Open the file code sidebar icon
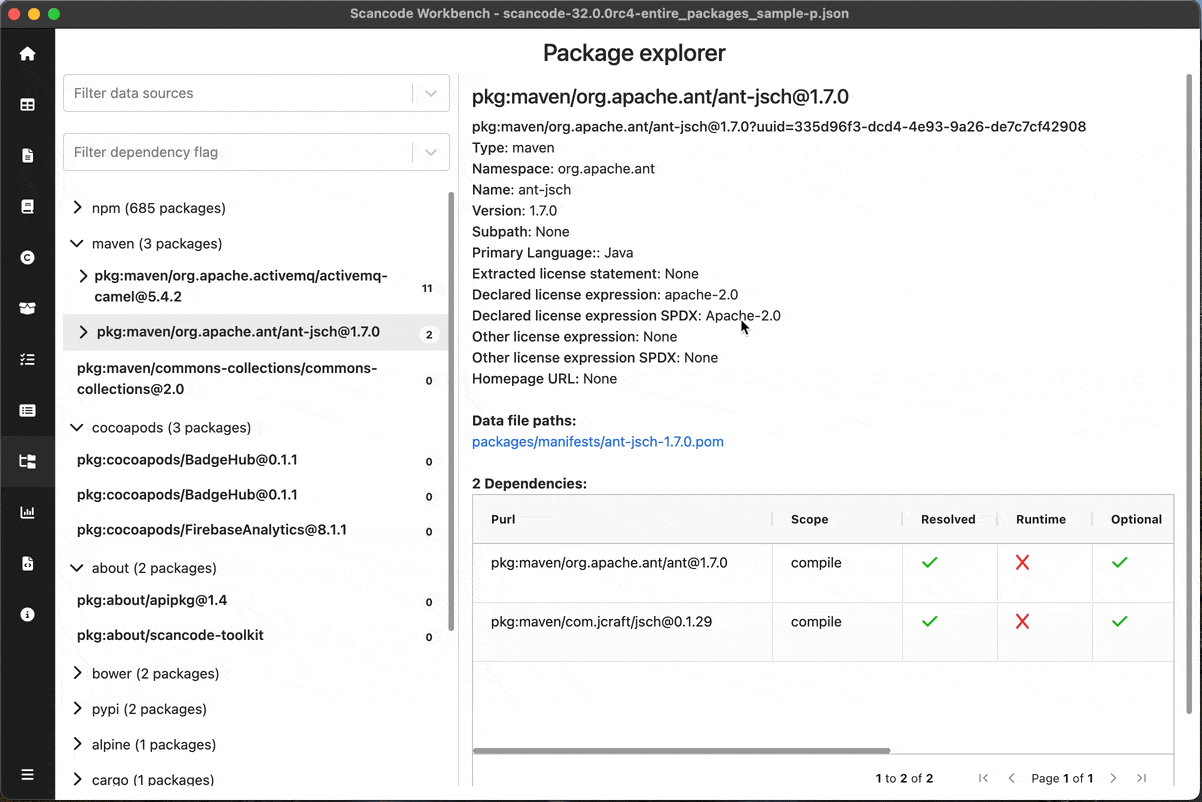Viewport: 1202px width, 802px height. tap(27, 563)
